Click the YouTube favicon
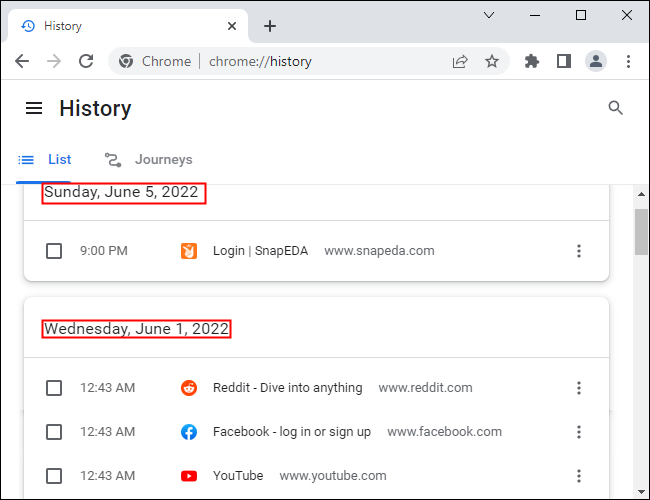 coord(189,476)
